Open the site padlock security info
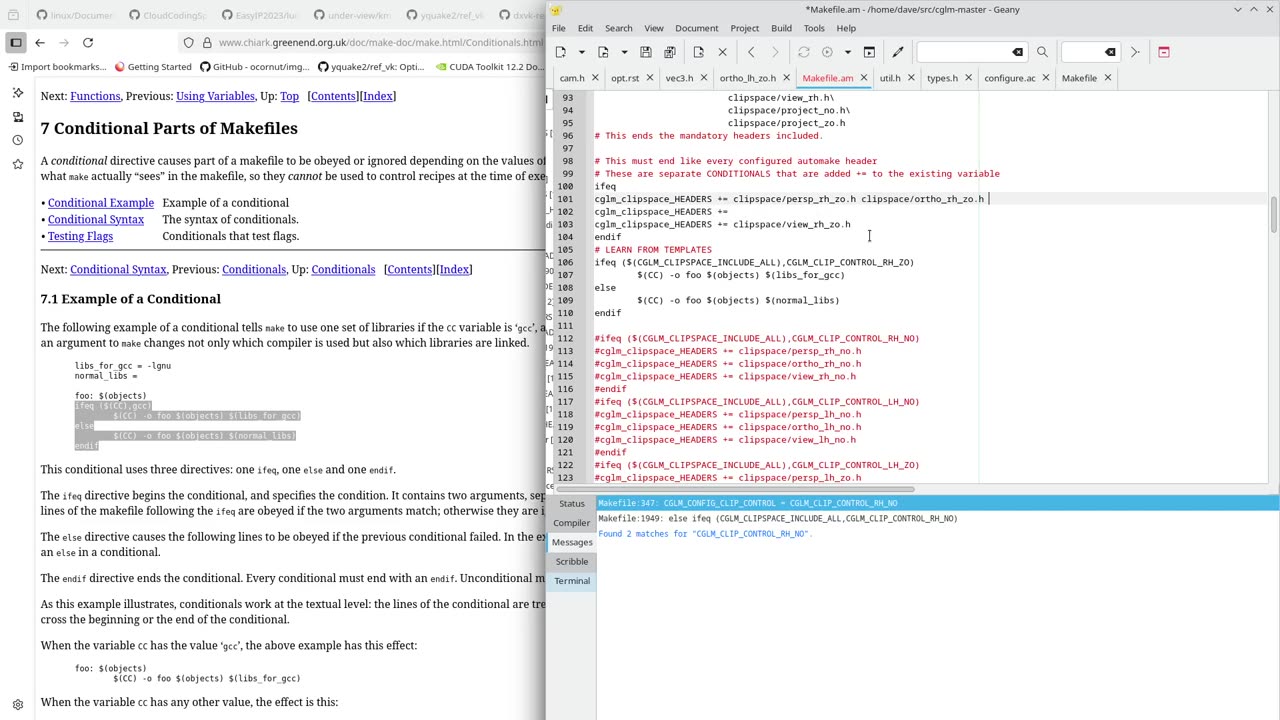 207,43
